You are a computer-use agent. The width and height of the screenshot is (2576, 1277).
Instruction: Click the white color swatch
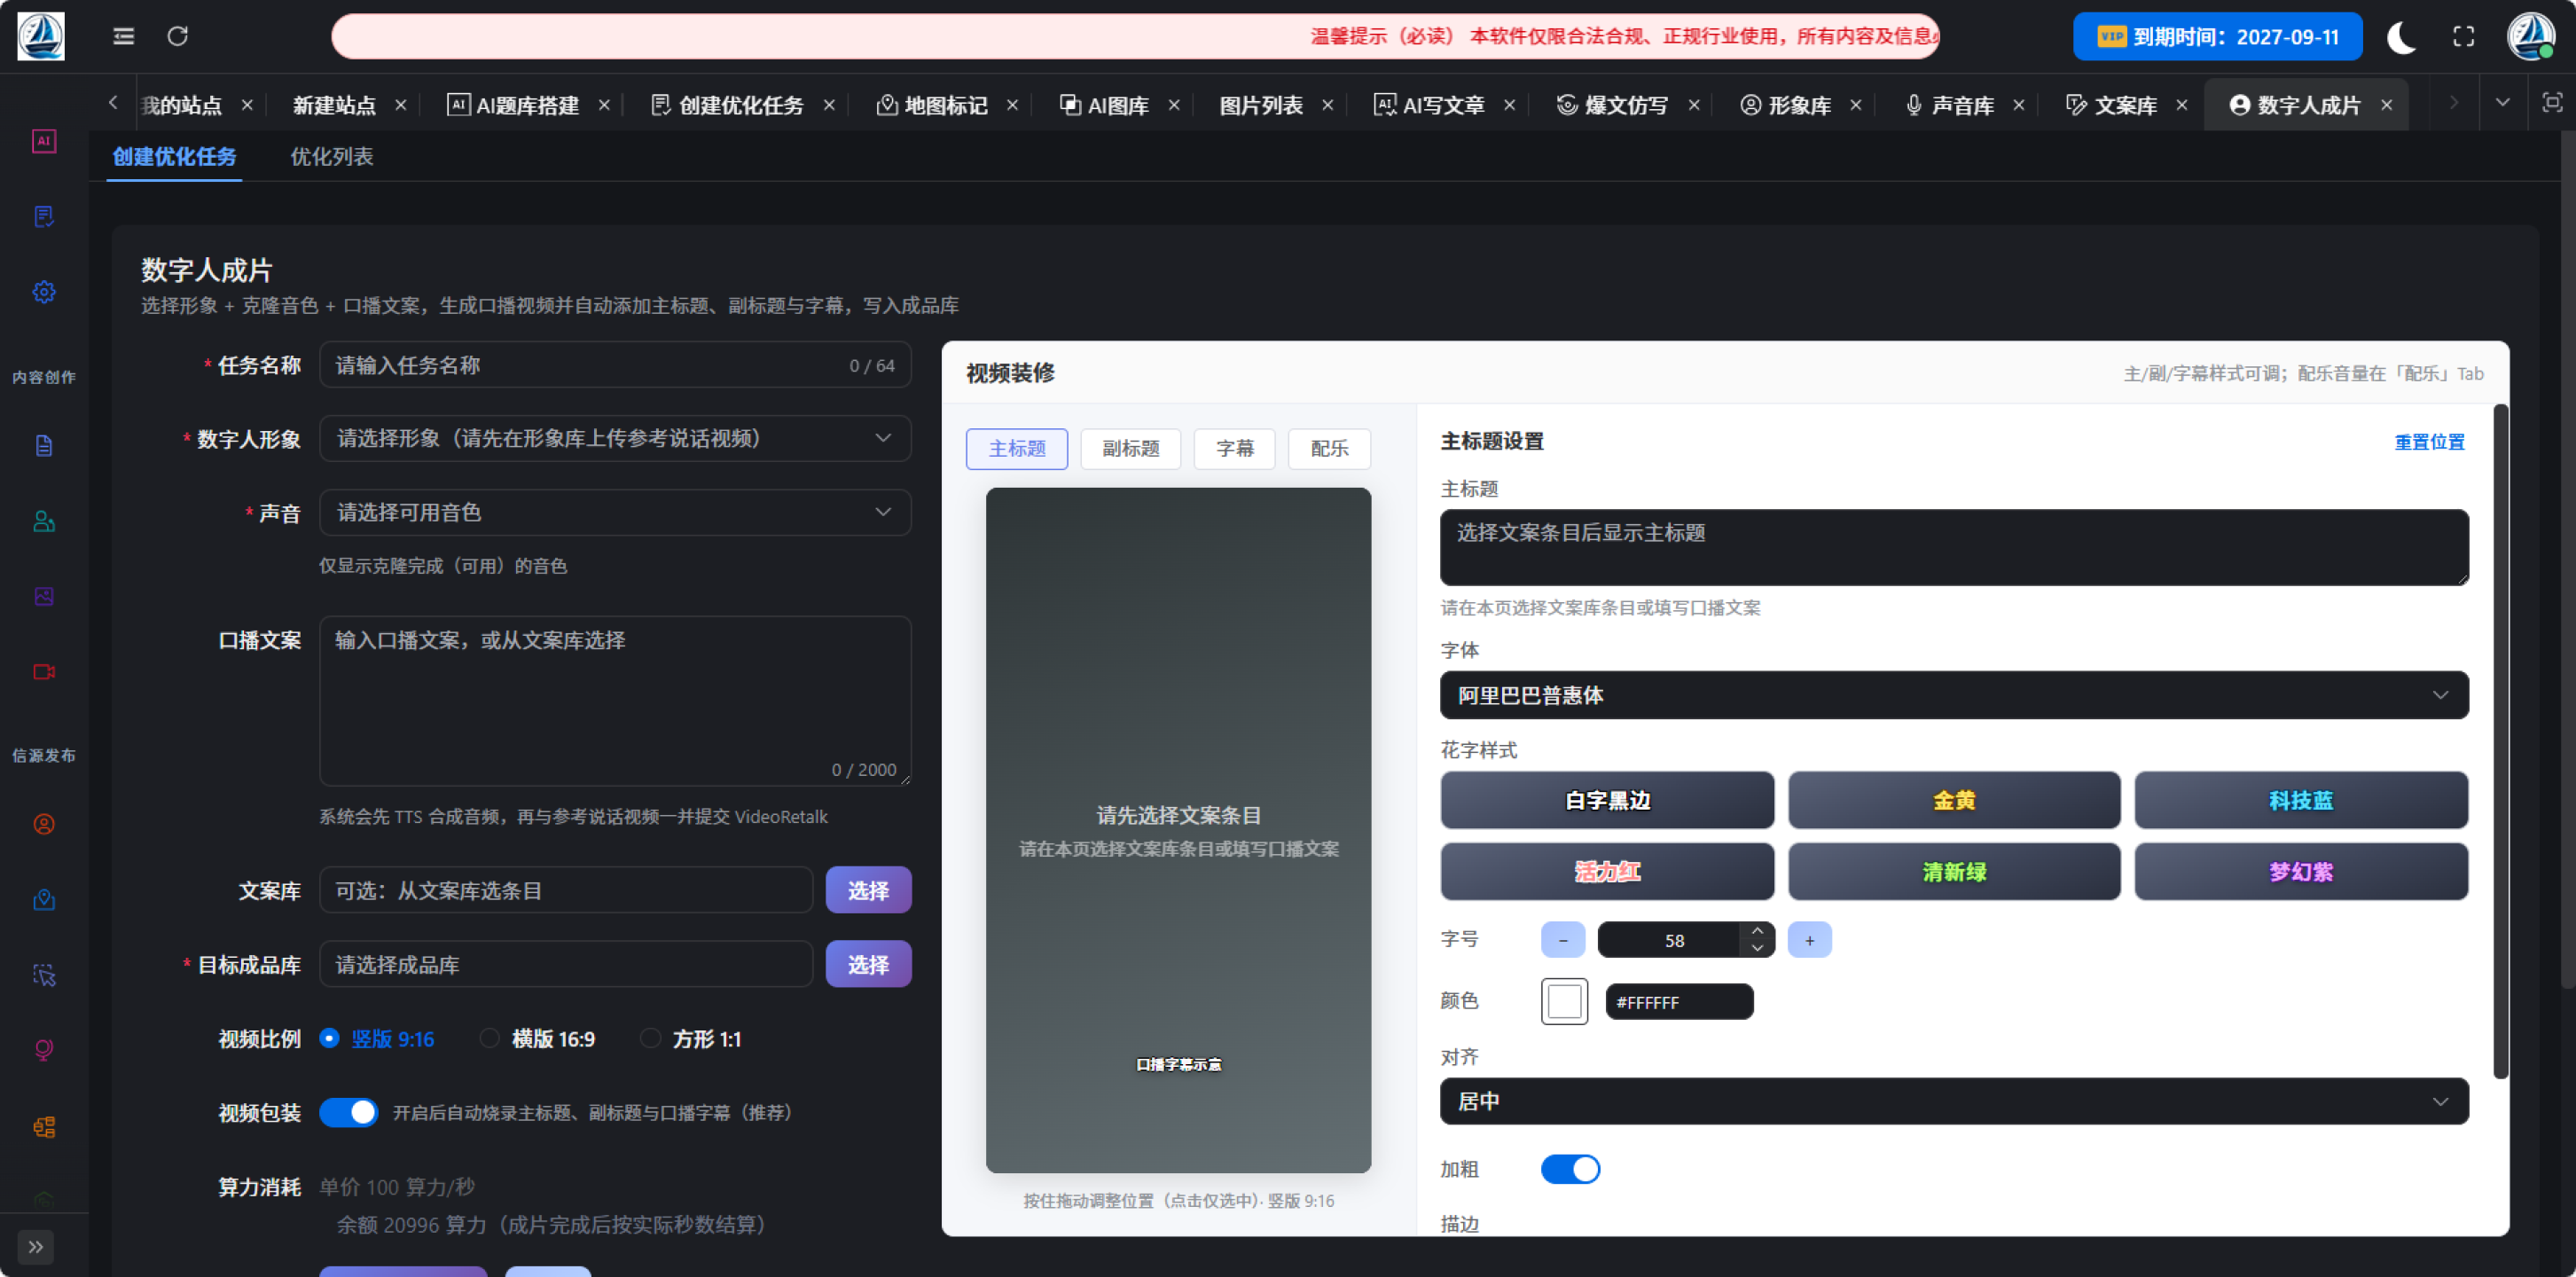coord(1564,1001)
